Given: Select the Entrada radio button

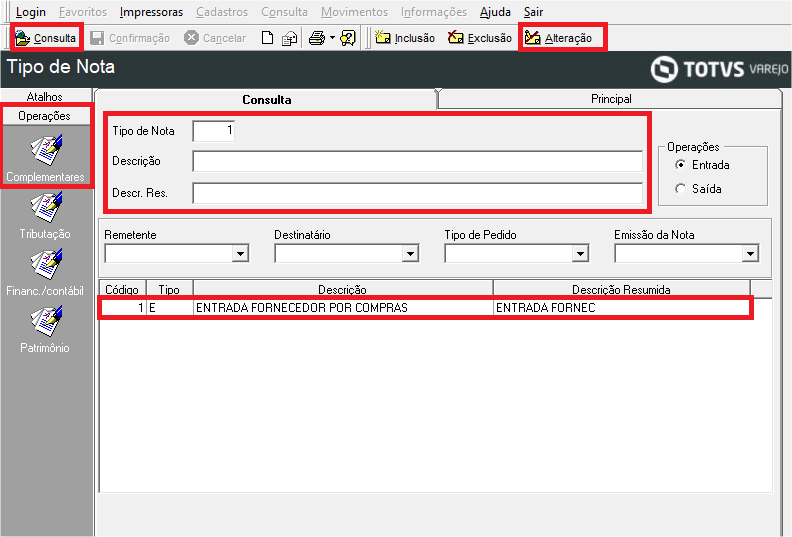Looking at the screenshot, I should [680, 165].
